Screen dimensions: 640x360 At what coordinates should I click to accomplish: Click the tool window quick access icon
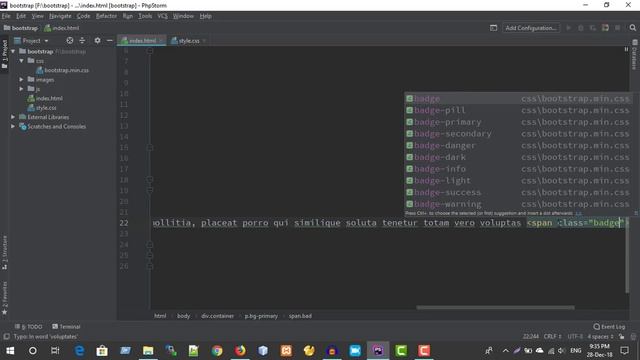(7, 337)
